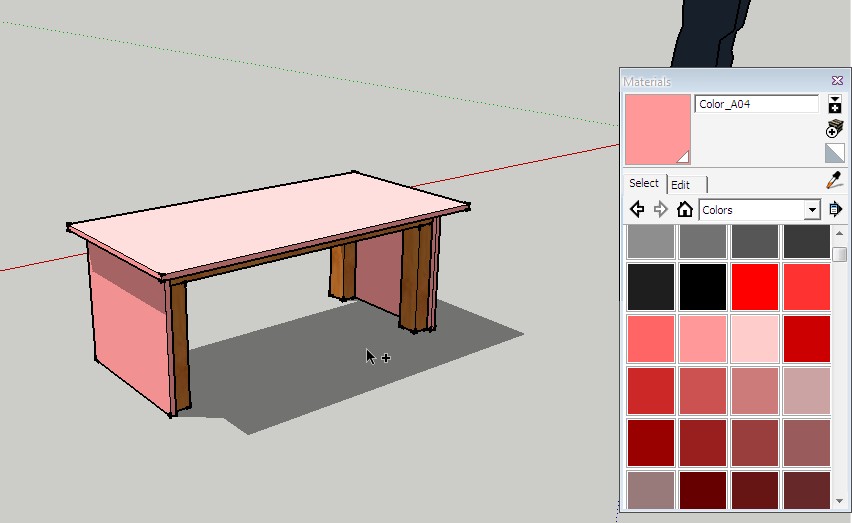Select the pure black swatch
The height and width of the screenshot is (523, 852).
click(x=703, y=287)
